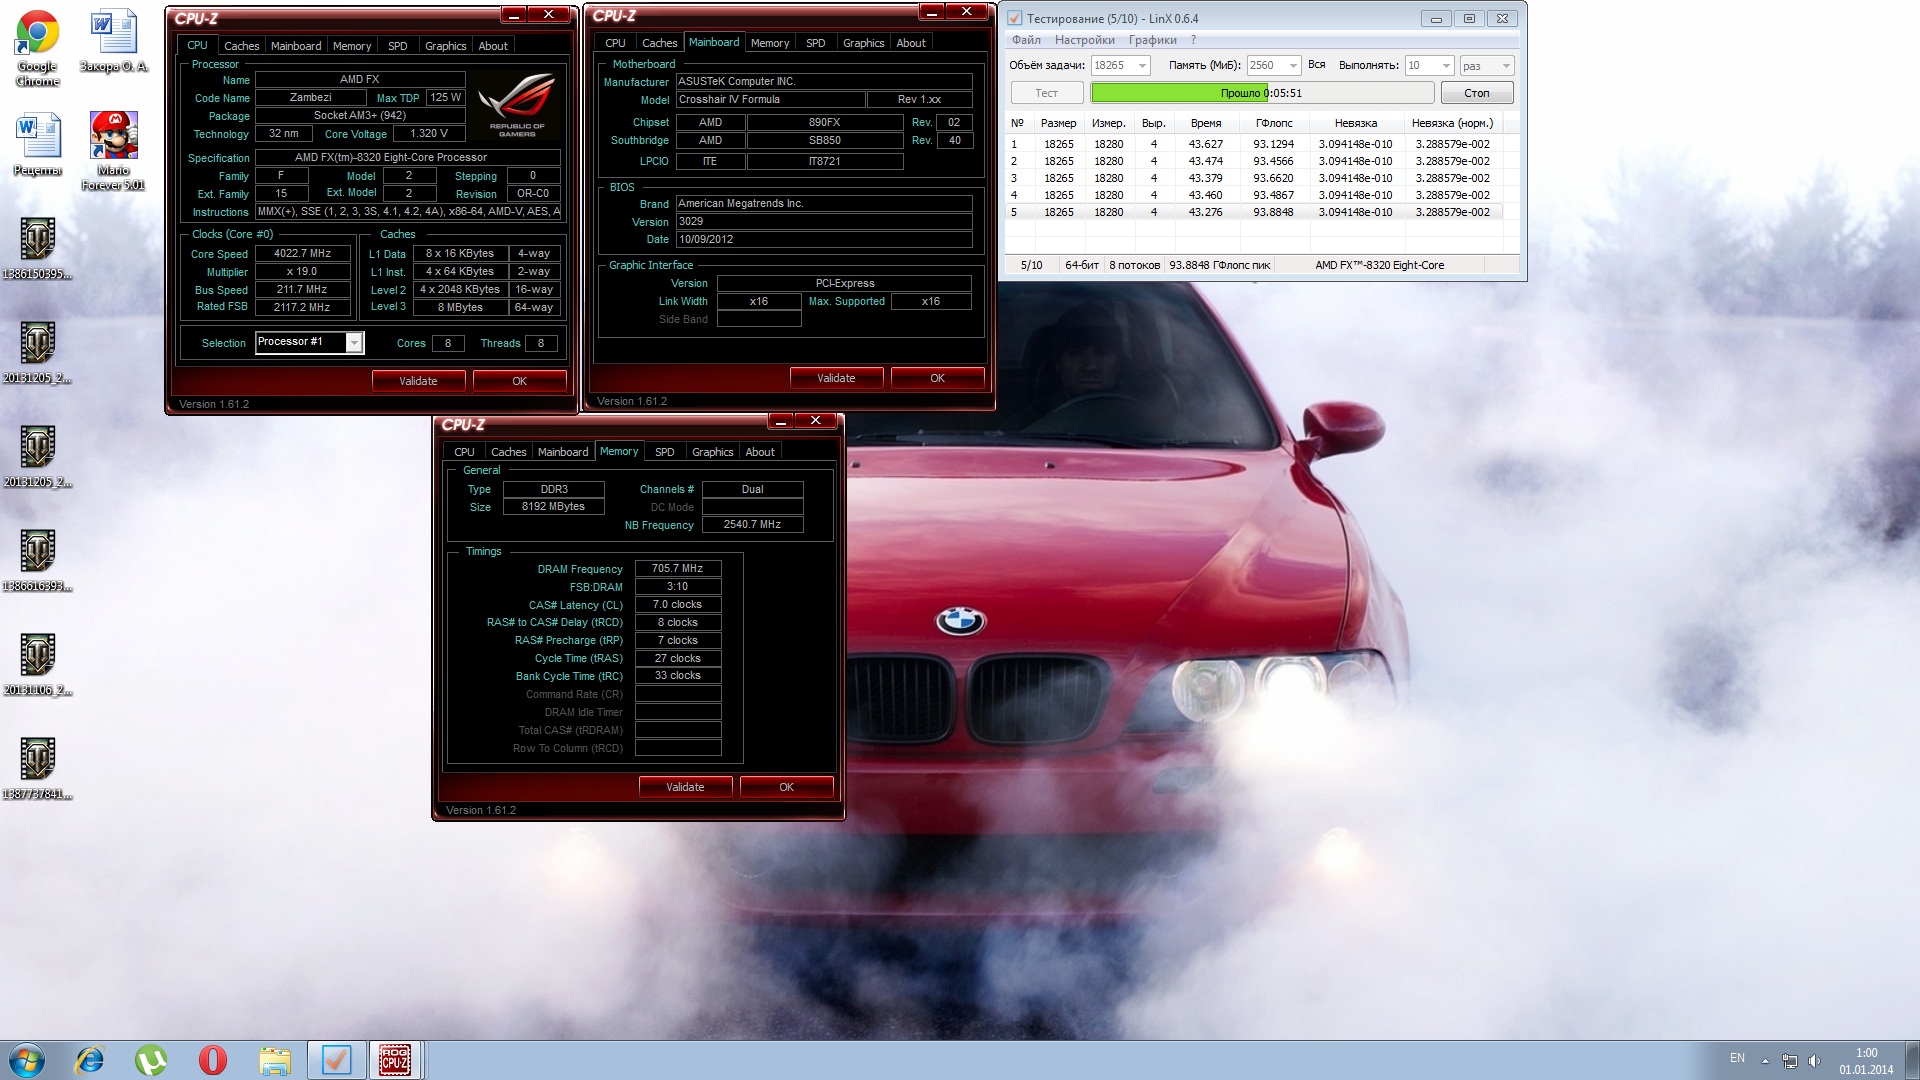Expand the Объём задачи size dropdown
Image resolution: width=1920 pixels, height=1080 pixels.
(x=1142, y=66)
